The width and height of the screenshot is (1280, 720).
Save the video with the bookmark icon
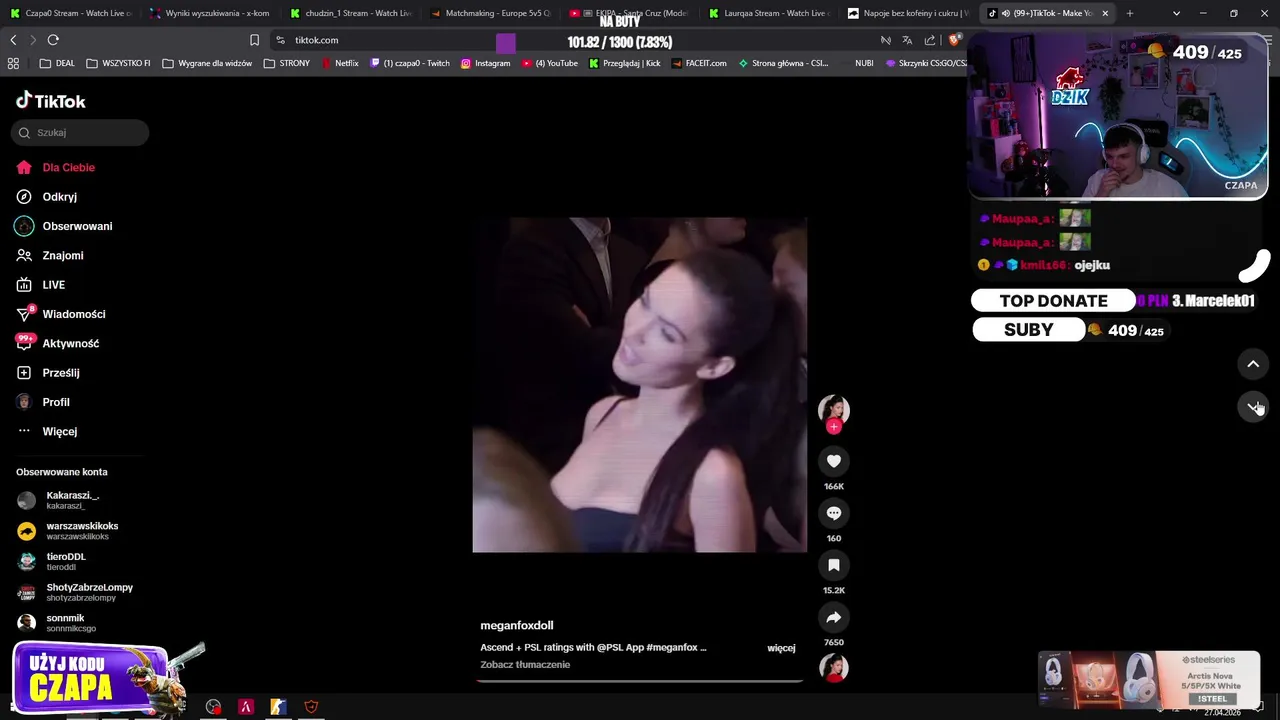click(833, 565)
